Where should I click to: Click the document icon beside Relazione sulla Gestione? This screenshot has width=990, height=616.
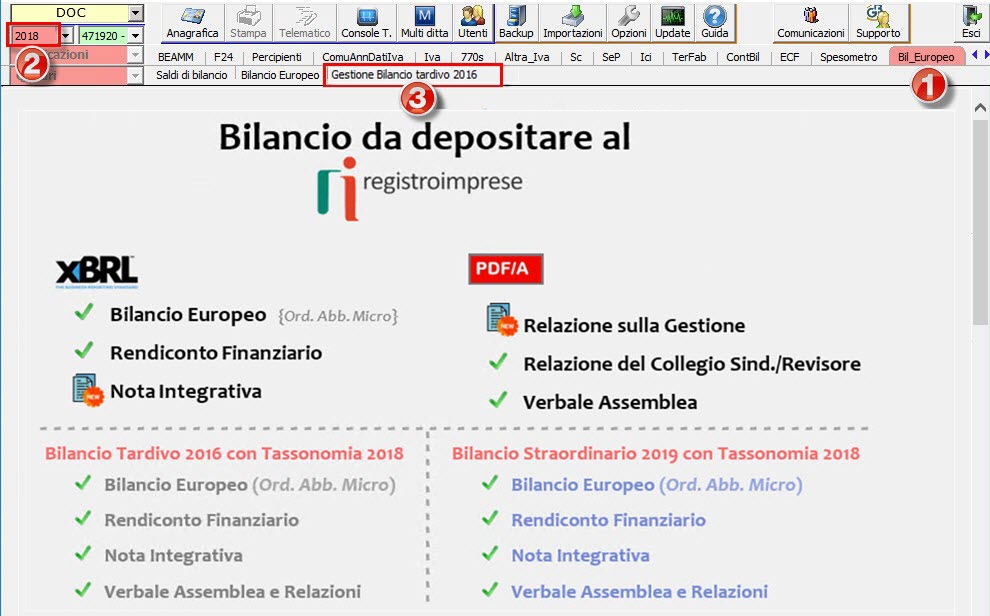502,319
